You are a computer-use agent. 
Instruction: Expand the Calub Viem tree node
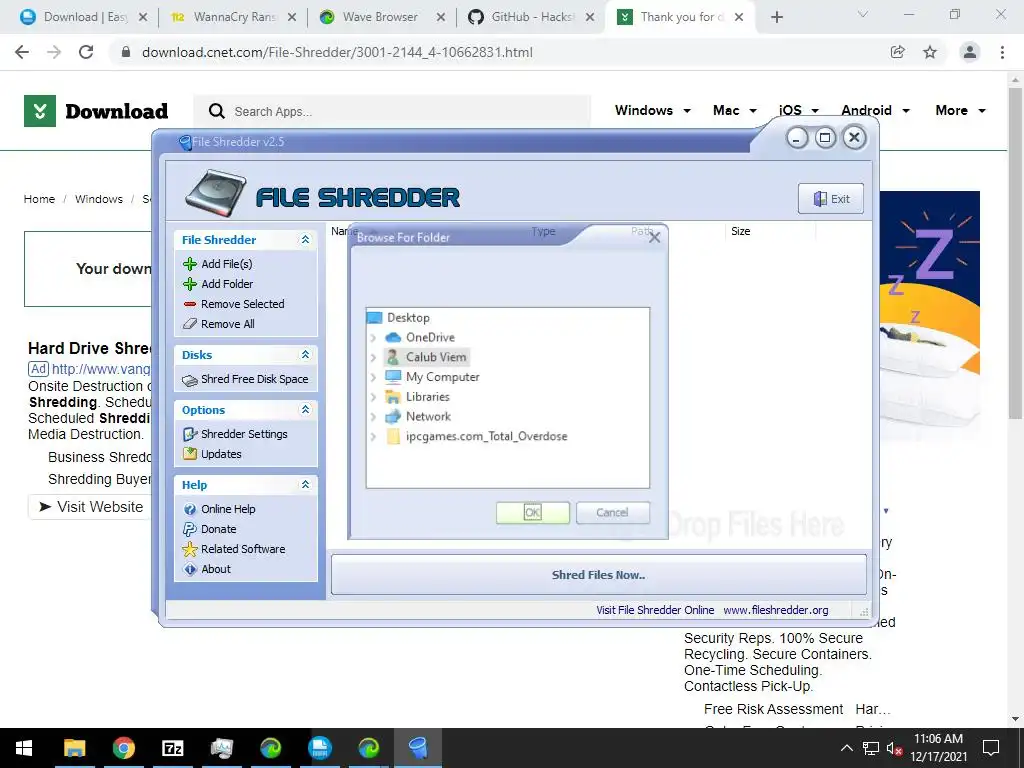373,358
